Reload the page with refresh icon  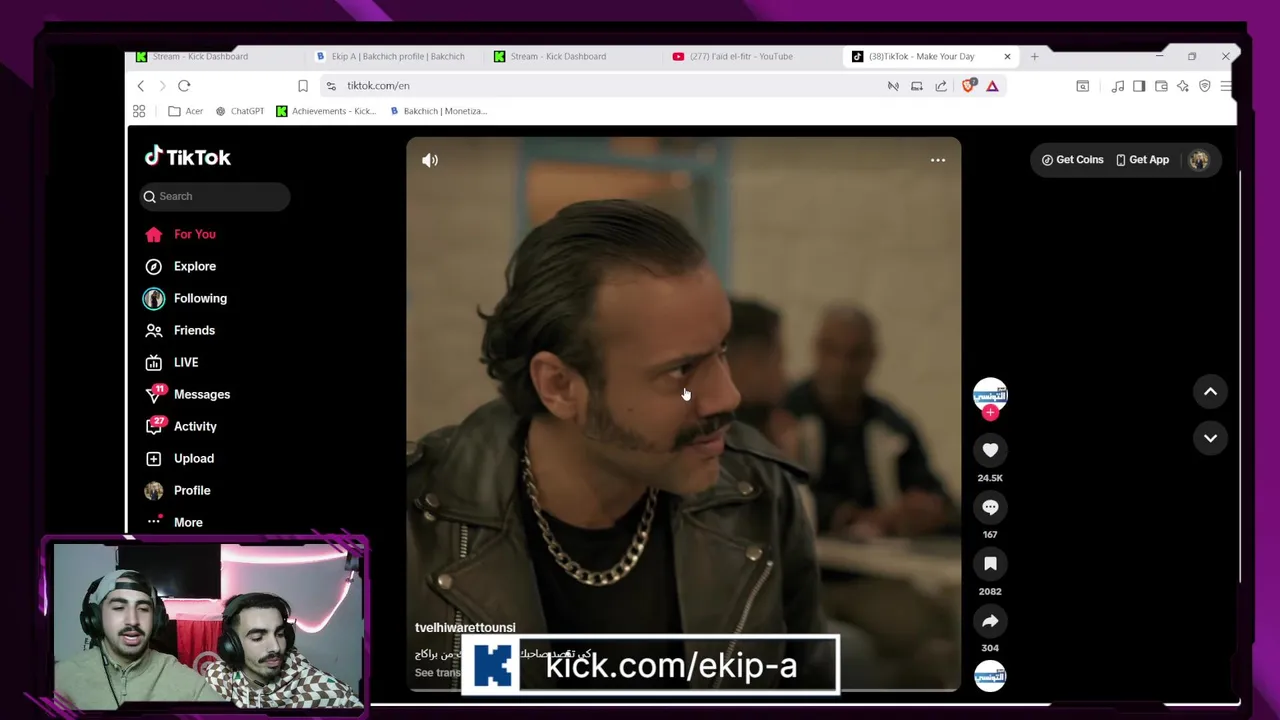tap(184, 86)
